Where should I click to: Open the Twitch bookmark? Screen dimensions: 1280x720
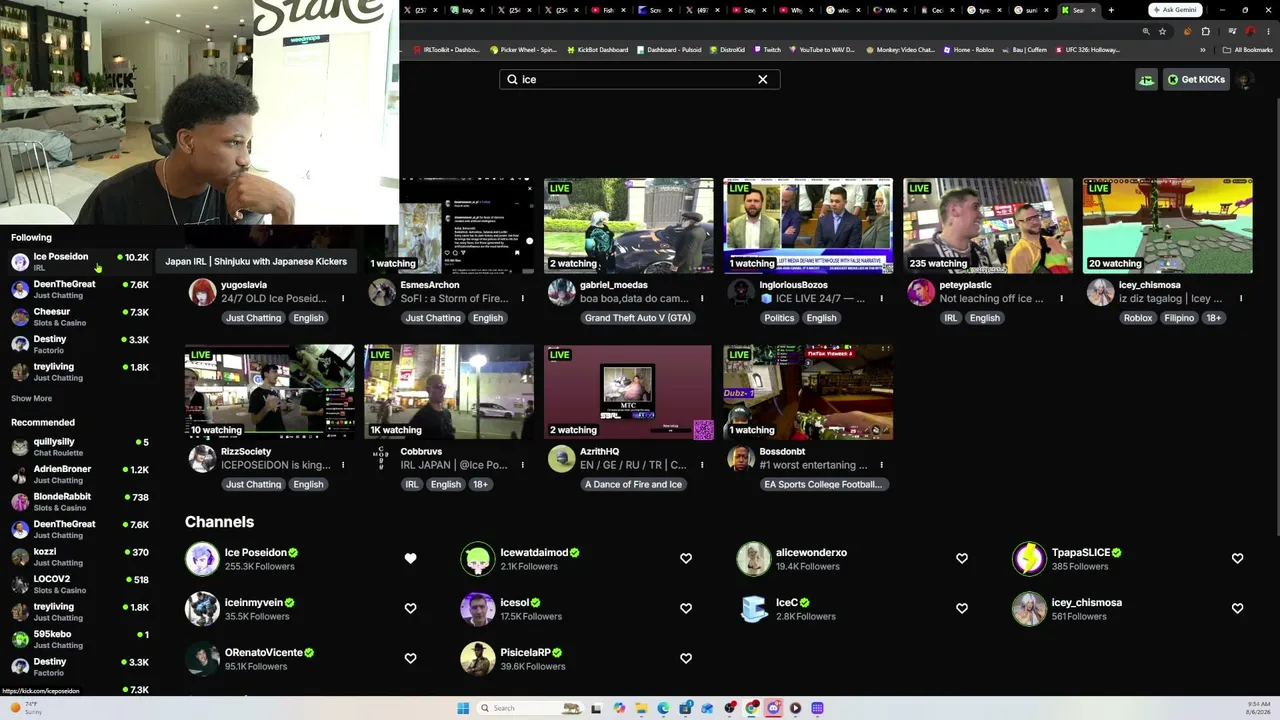tap(767, 49)
